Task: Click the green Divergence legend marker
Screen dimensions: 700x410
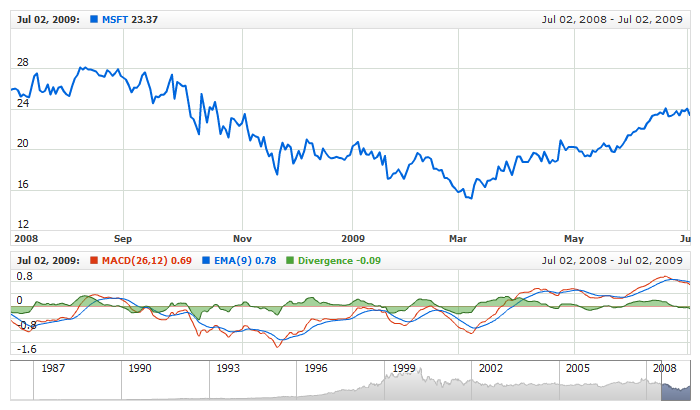Action: coord(292,261)
